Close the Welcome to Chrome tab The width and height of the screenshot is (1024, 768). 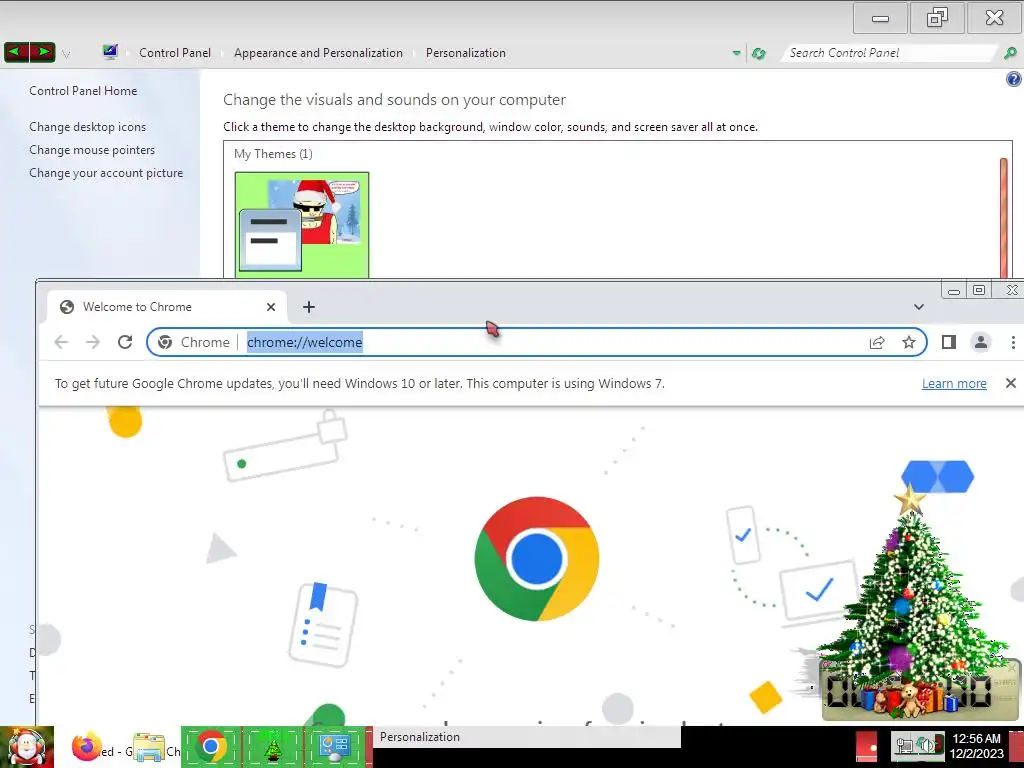point(271,307)
